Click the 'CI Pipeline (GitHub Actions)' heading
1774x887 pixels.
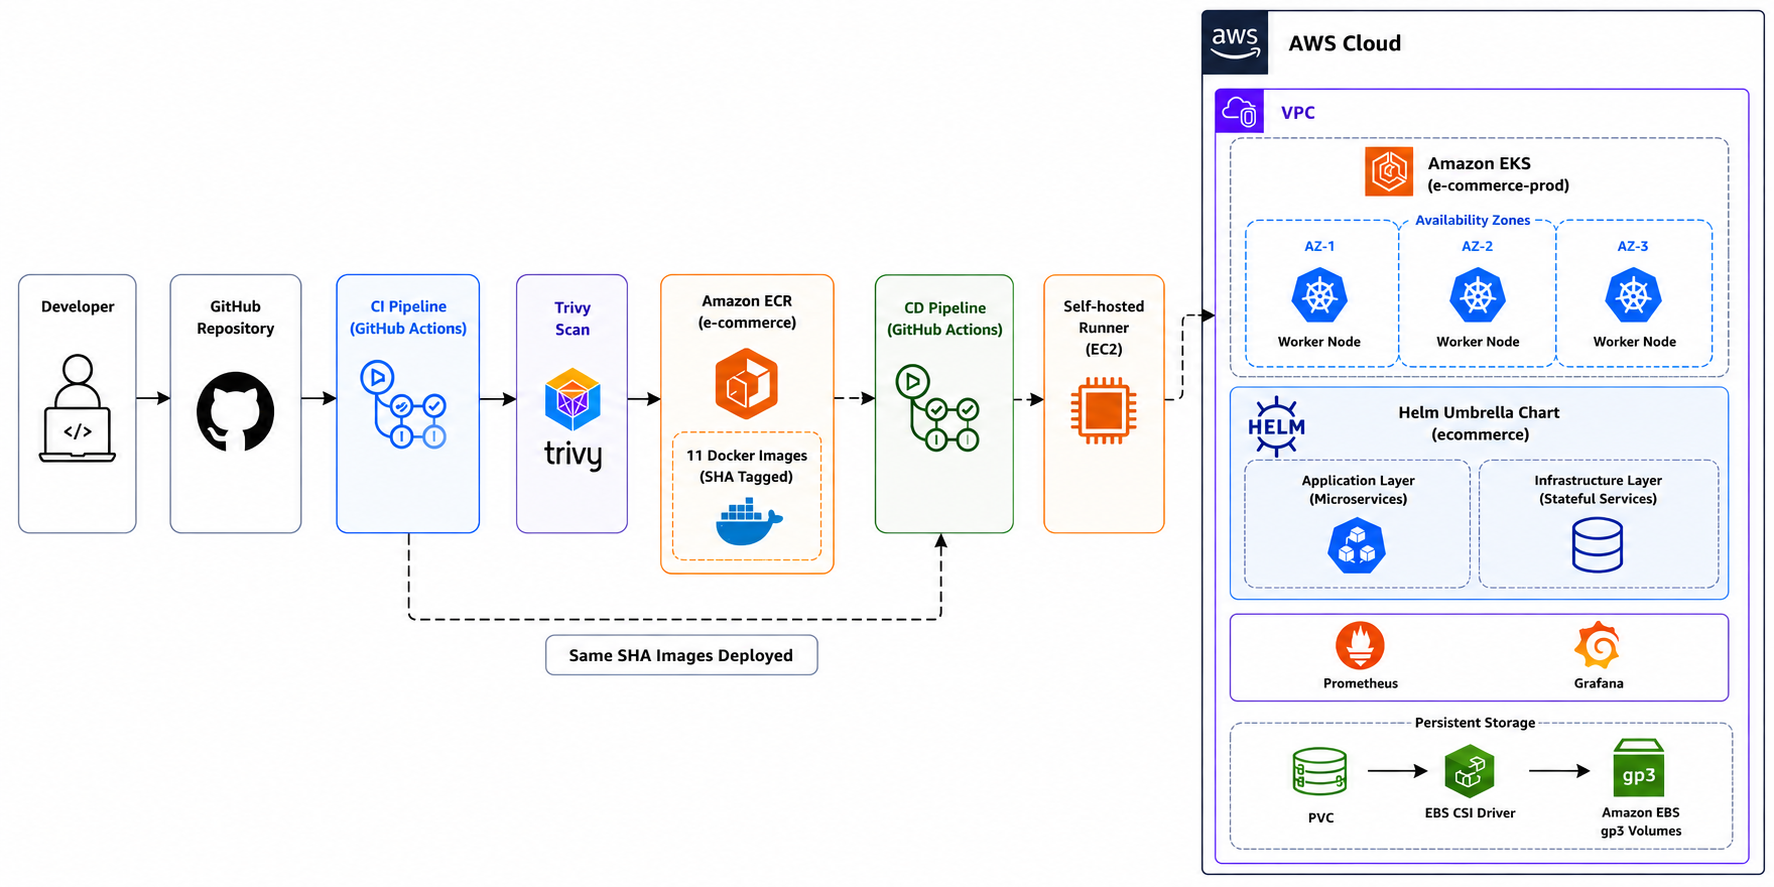pyautogui.click(x=408, y=318)
